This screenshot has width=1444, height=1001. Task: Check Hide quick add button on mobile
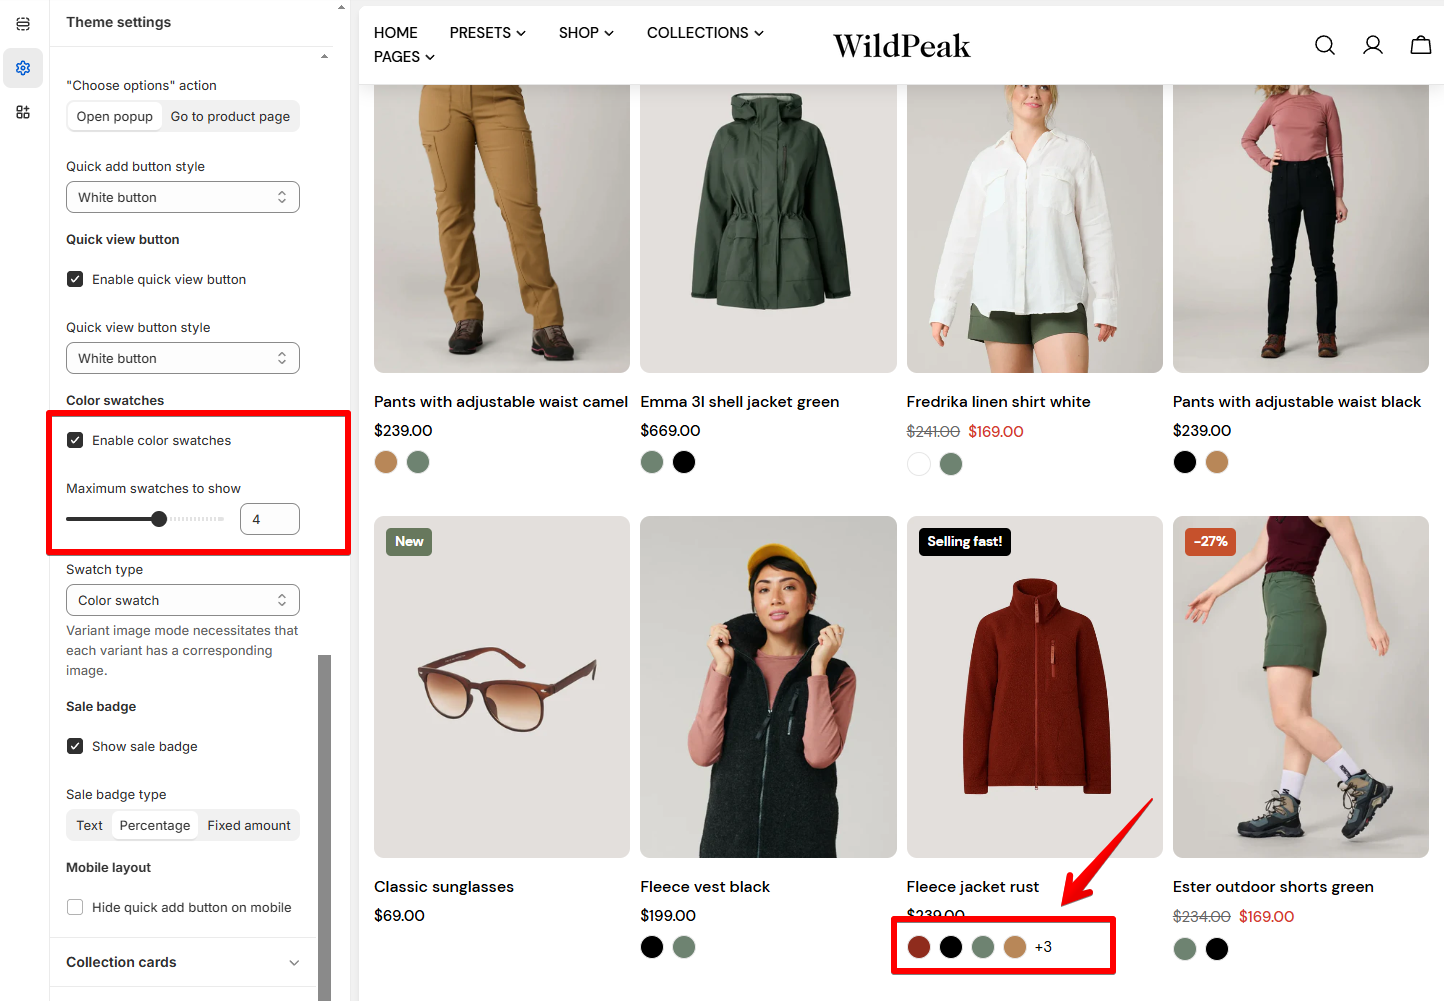[75, 907]
